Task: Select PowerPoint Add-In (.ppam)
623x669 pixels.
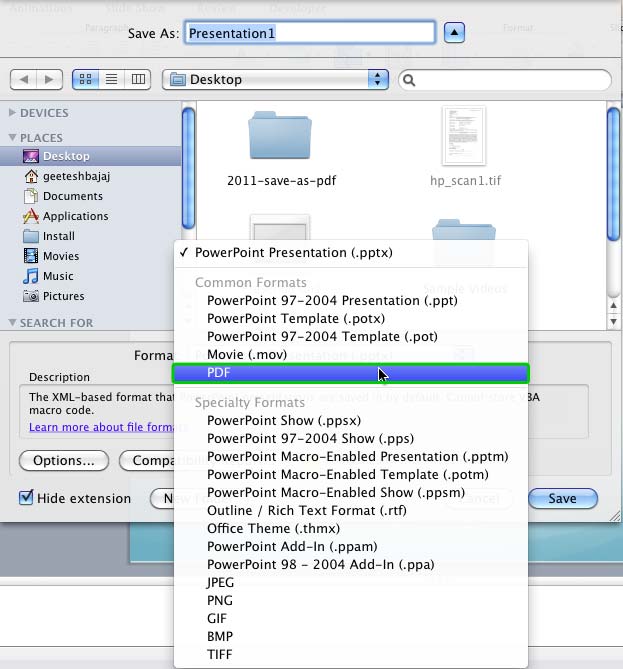Action: 351,547
